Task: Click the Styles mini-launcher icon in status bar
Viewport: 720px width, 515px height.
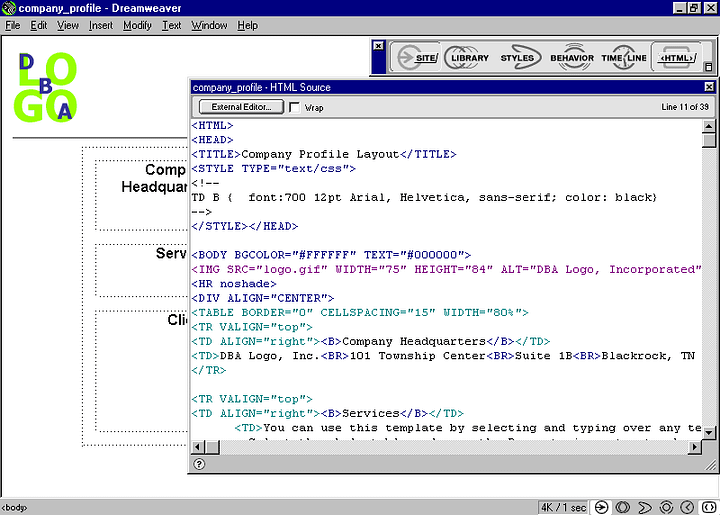Action: point(645,507)
